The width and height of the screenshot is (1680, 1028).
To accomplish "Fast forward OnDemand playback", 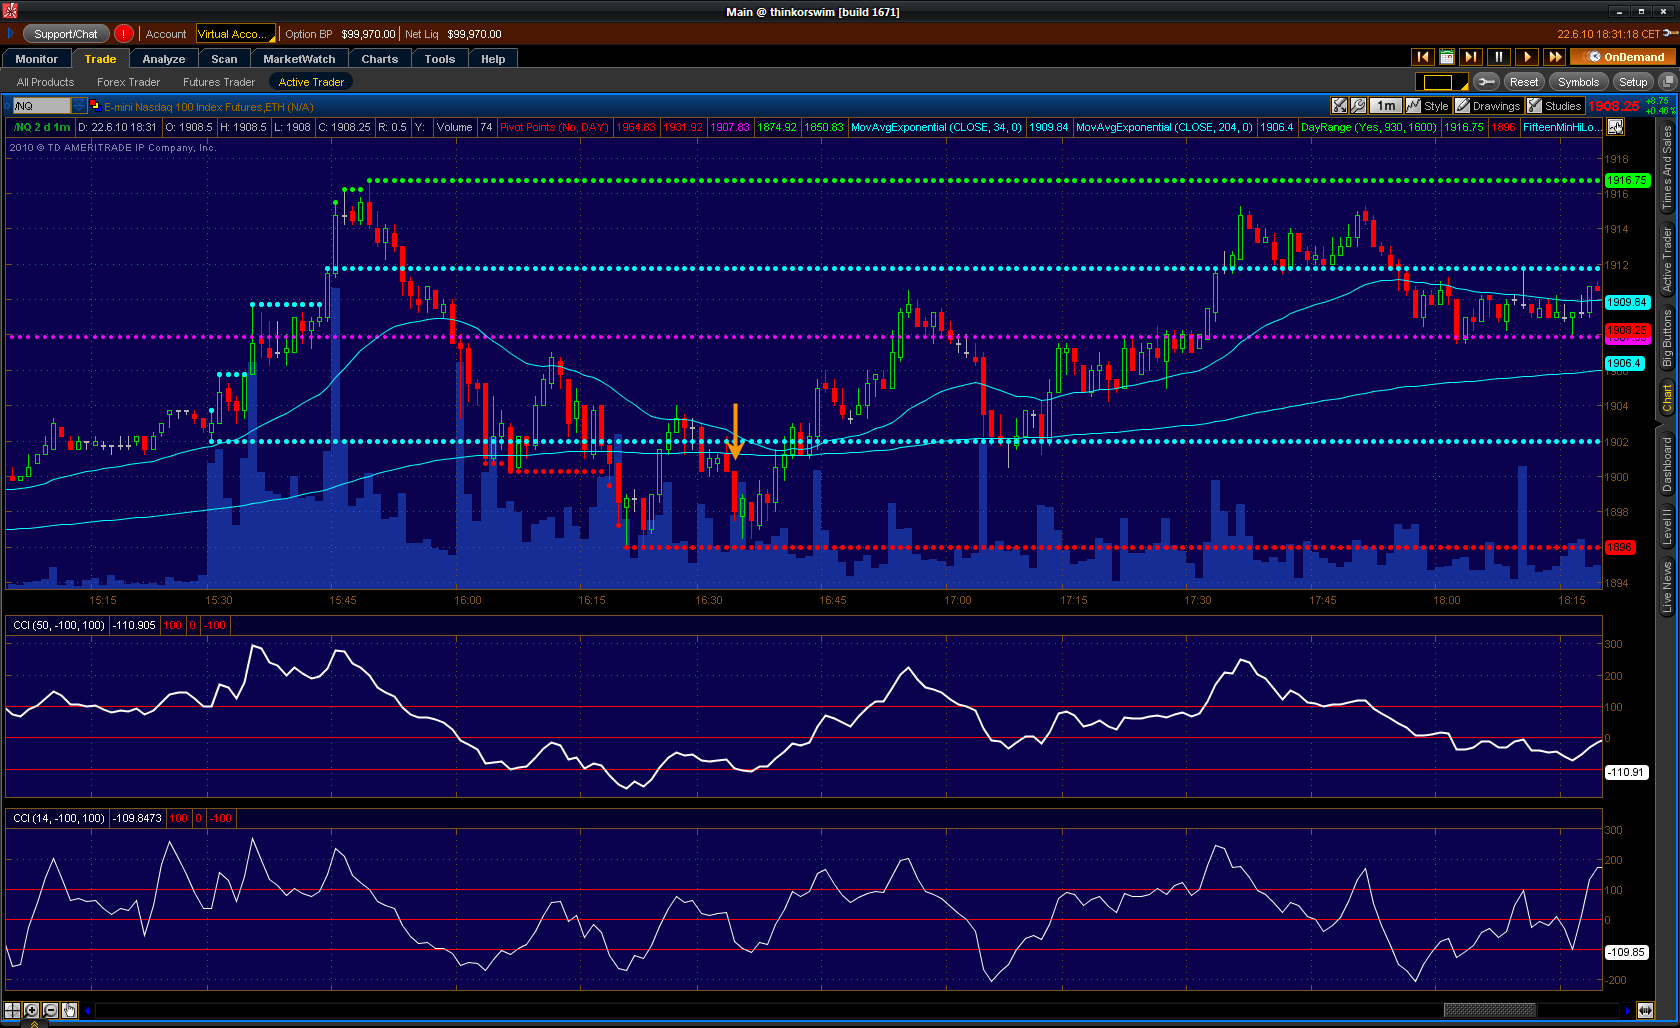I will [x=1554, y=57].
